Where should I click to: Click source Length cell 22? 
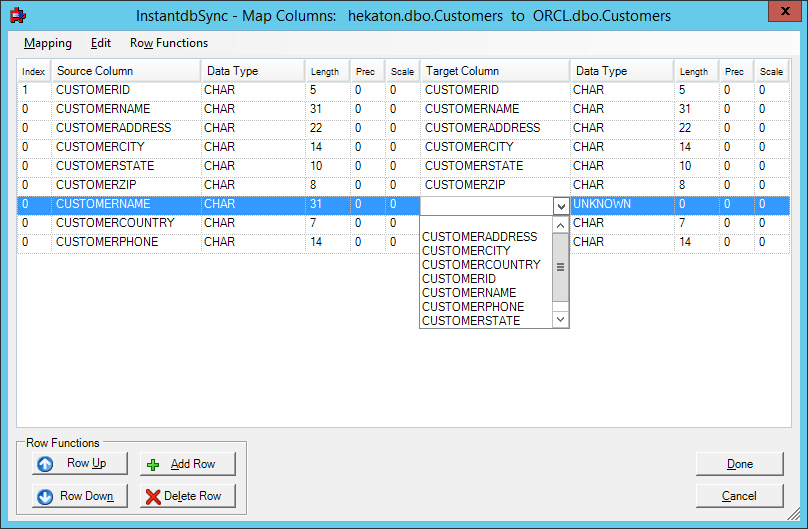[x=327, y=128]
